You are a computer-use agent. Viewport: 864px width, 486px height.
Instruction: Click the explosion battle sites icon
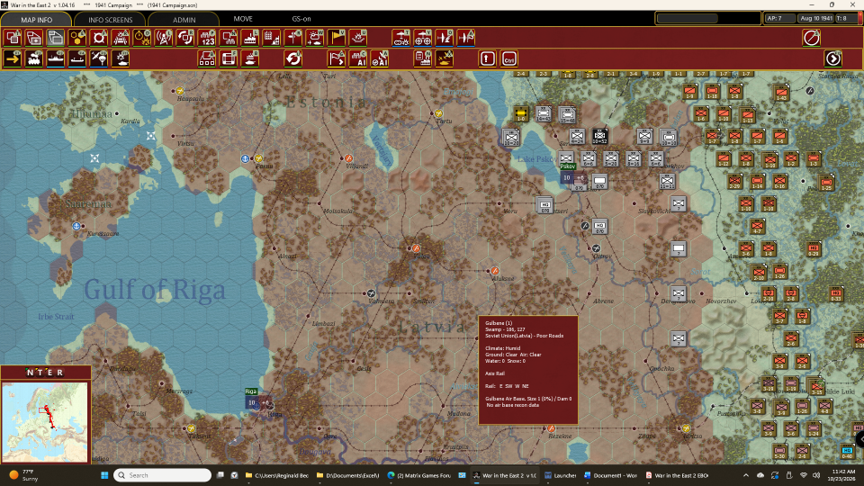pyautogui.click(x=358, y=38)
